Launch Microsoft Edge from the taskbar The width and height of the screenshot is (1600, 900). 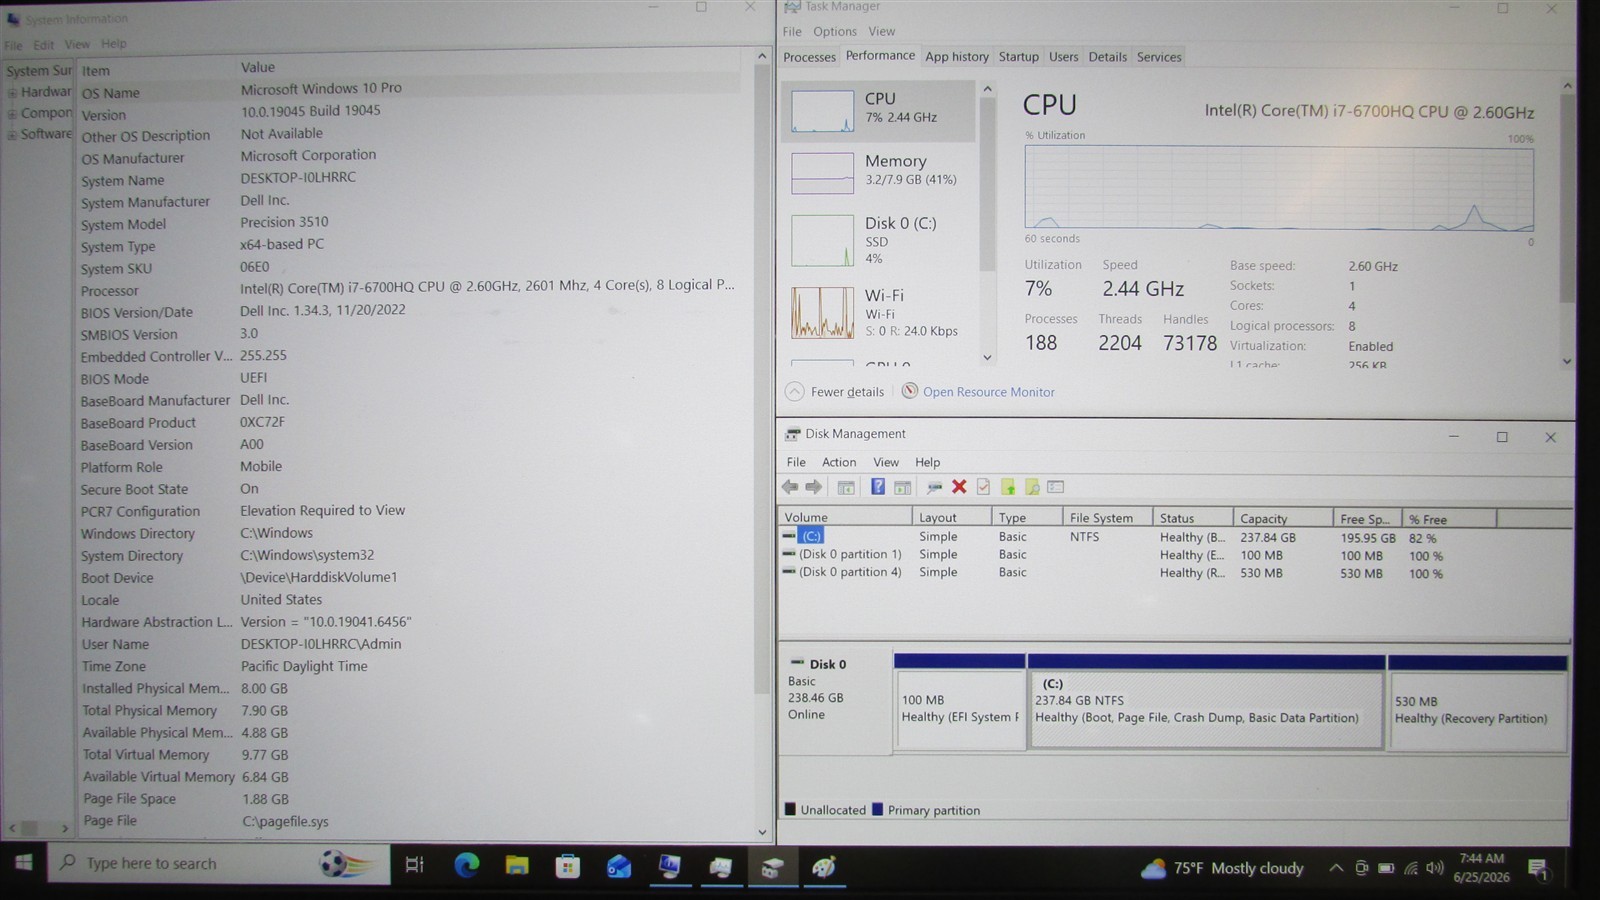click(x=466, y=865)
